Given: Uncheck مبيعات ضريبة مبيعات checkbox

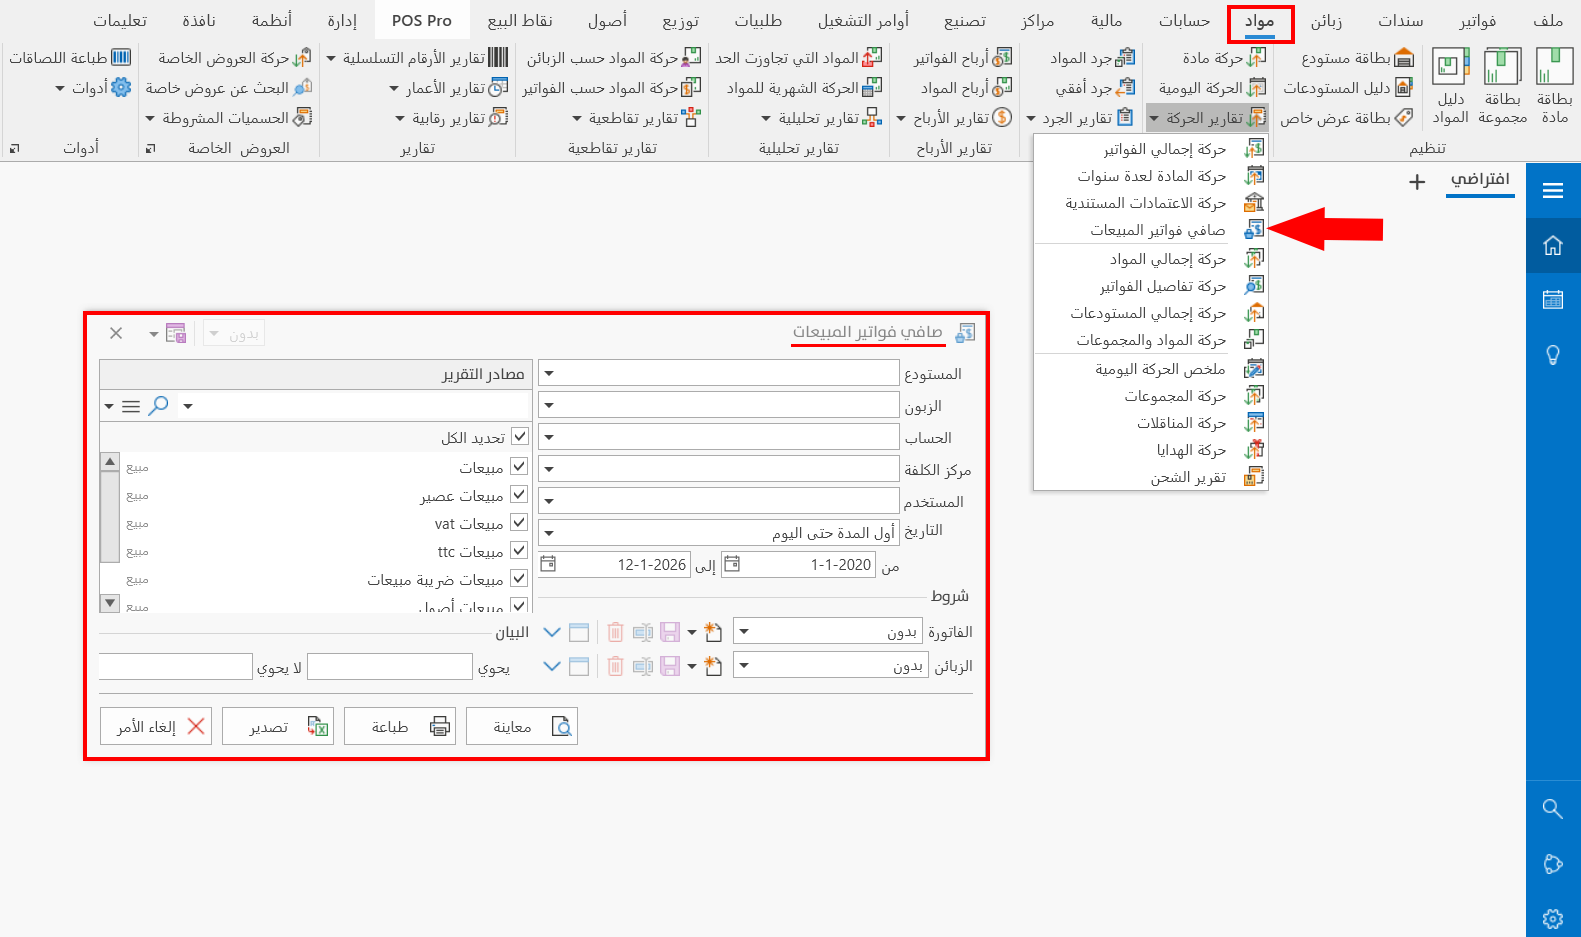Looking at the screenshot, I should 519,578.
